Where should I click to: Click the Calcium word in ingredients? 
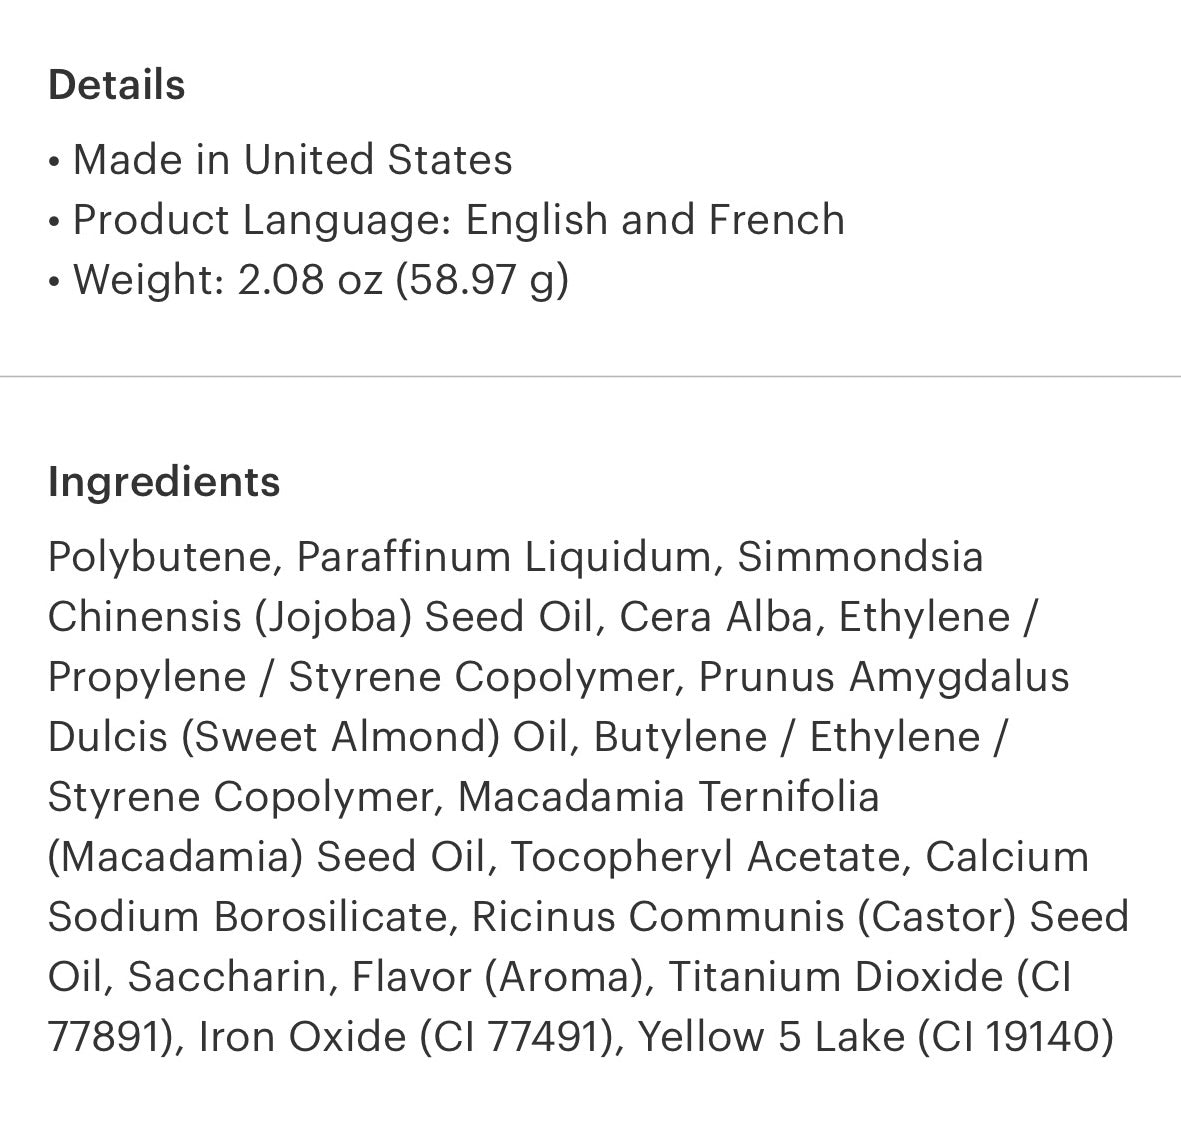1006,857
